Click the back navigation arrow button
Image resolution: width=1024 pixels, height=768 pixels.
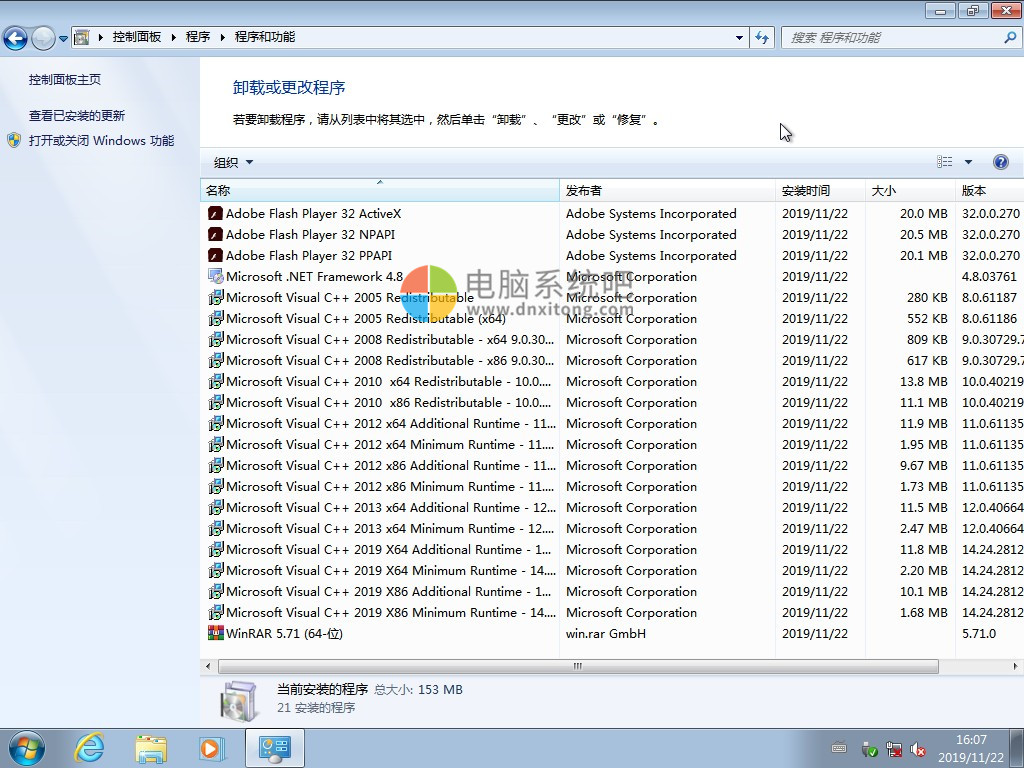(x=15, y=38)
